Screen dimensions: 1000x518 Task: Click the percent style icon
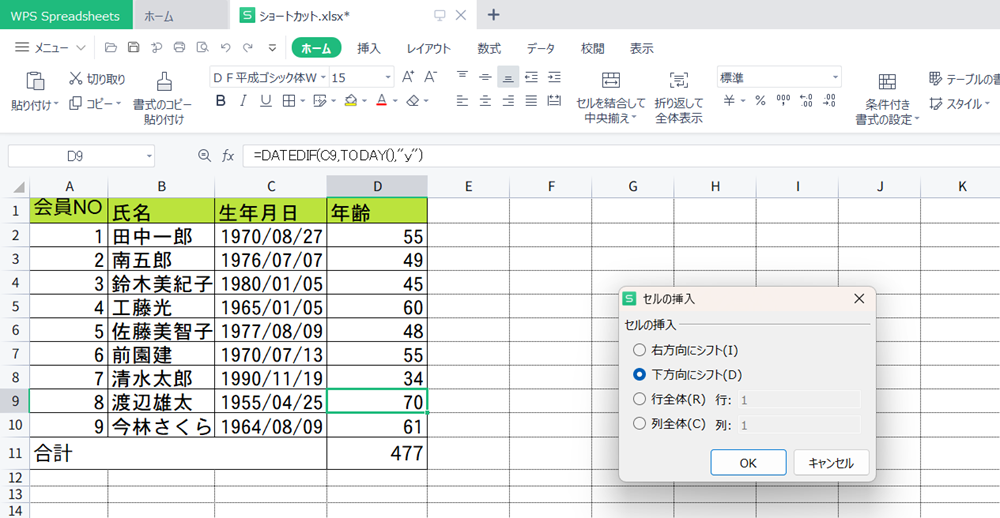click(760, 101)
